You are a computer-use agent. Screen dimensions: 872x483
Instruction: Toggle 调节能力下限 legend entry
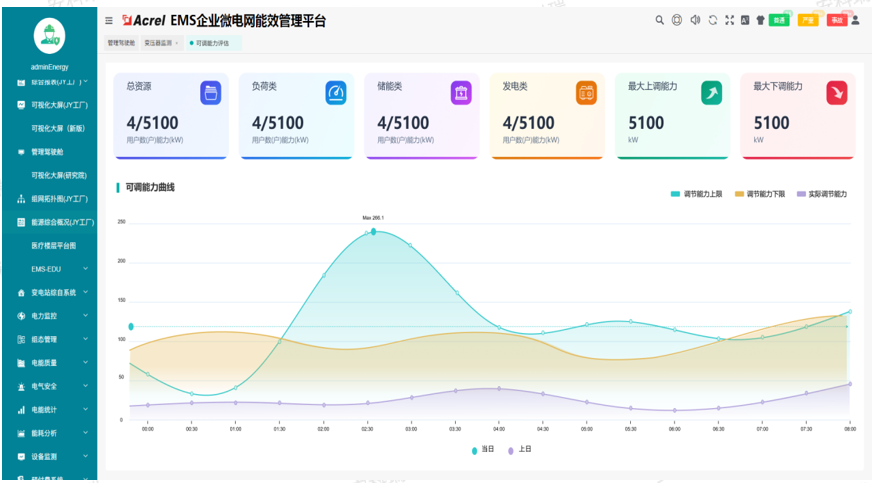click(760, 193)
